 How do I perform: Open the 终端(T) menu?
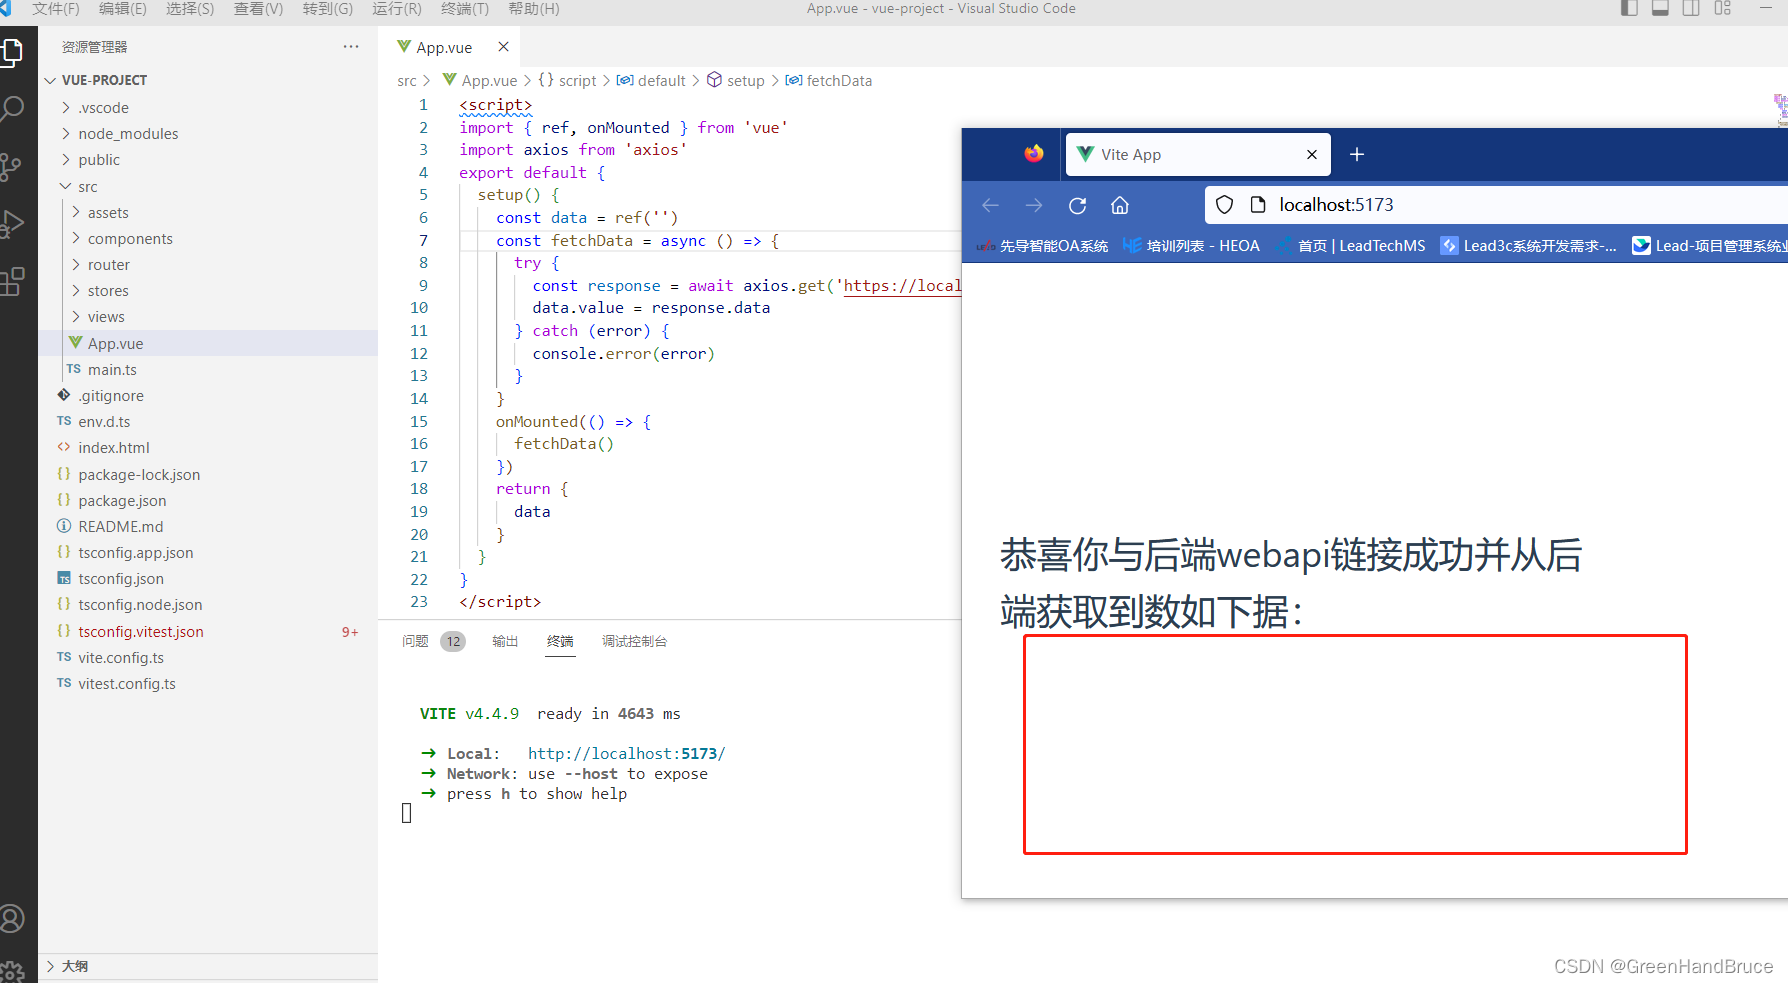point(465,9)
